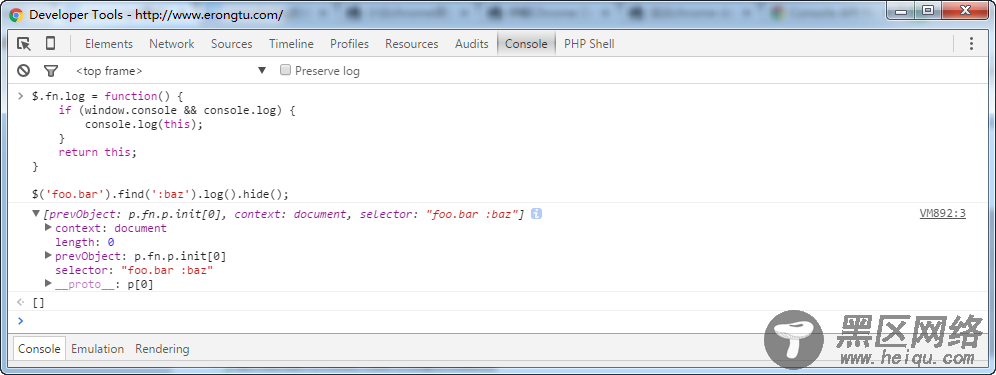Select the drawer Console tab
The image size is (996, 375).
(x=39, y=349)
